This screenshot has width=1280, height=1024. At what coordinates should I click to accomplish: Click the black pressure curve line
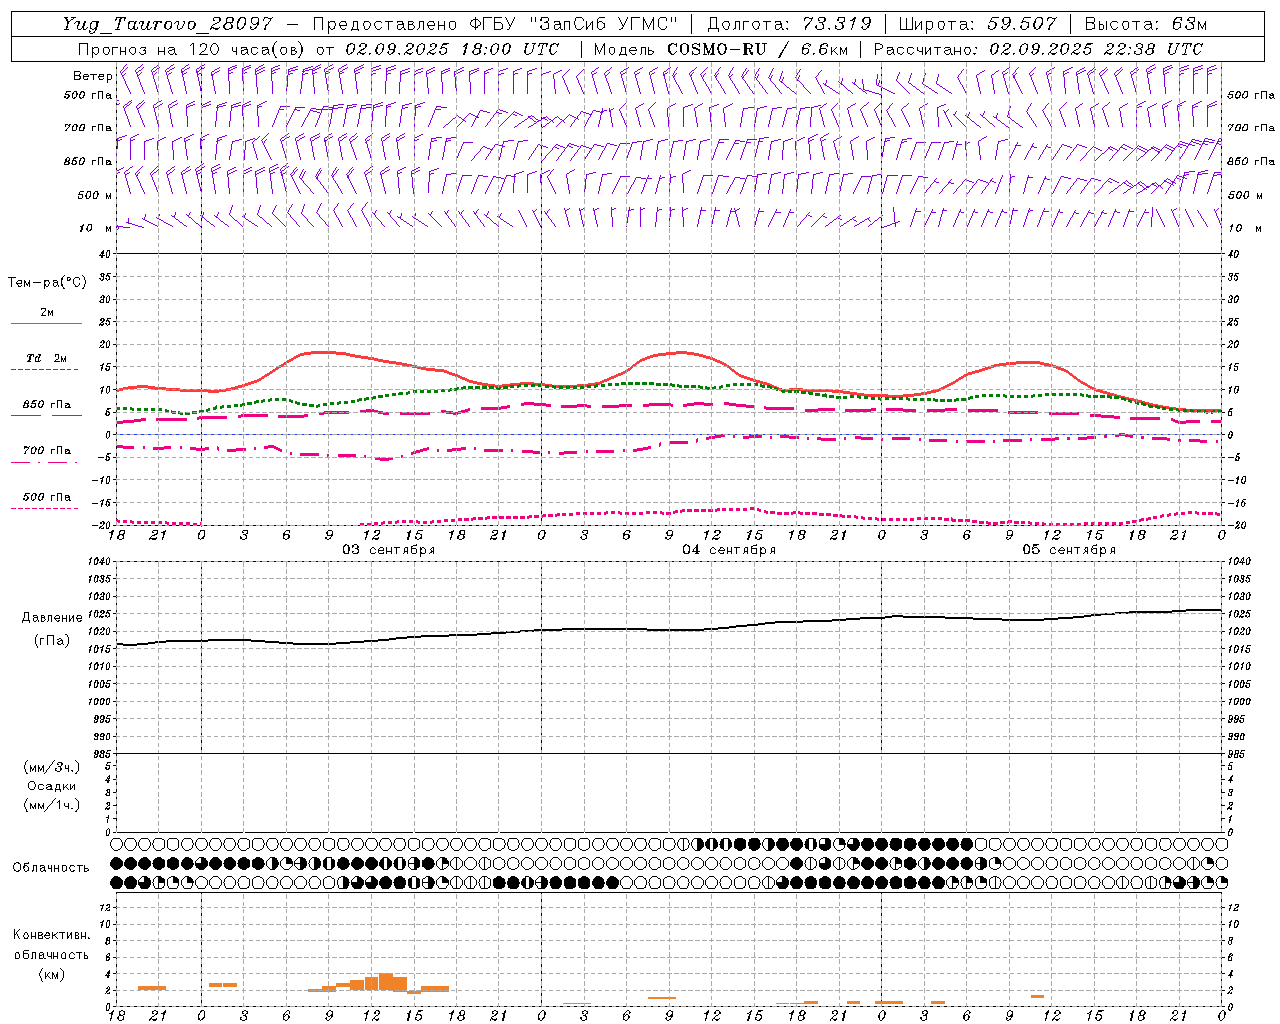668,629
